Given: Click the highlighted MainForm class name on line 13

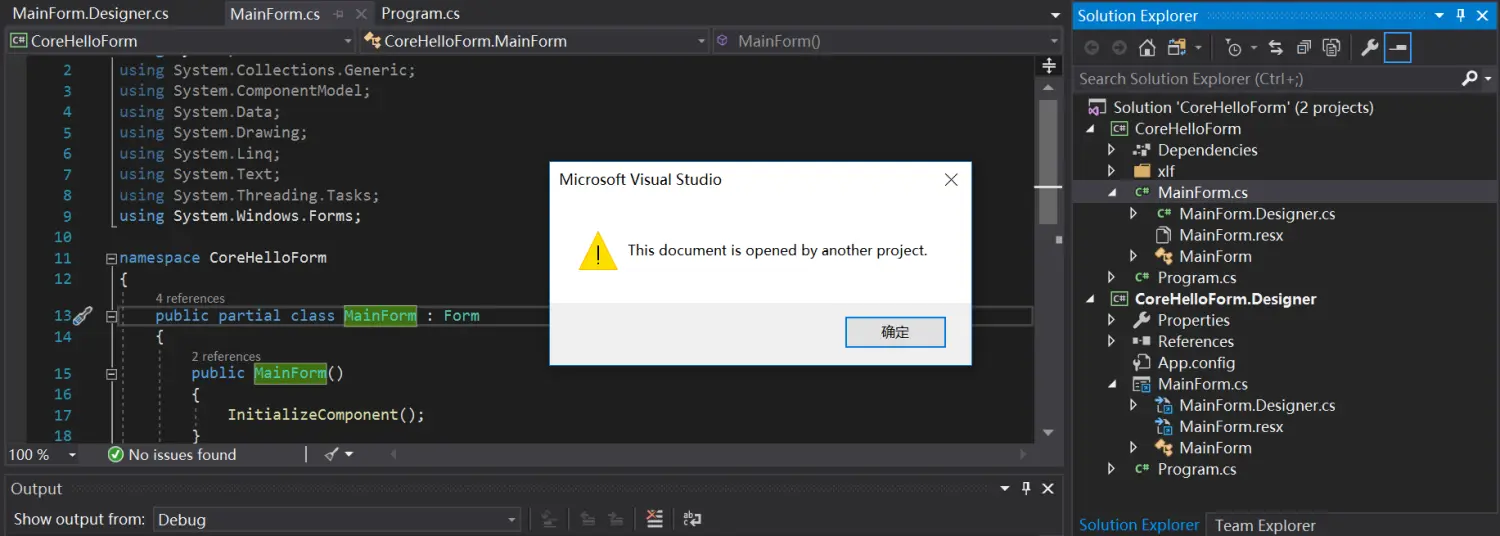Looking at the screenshot, I should pos(380,316).
